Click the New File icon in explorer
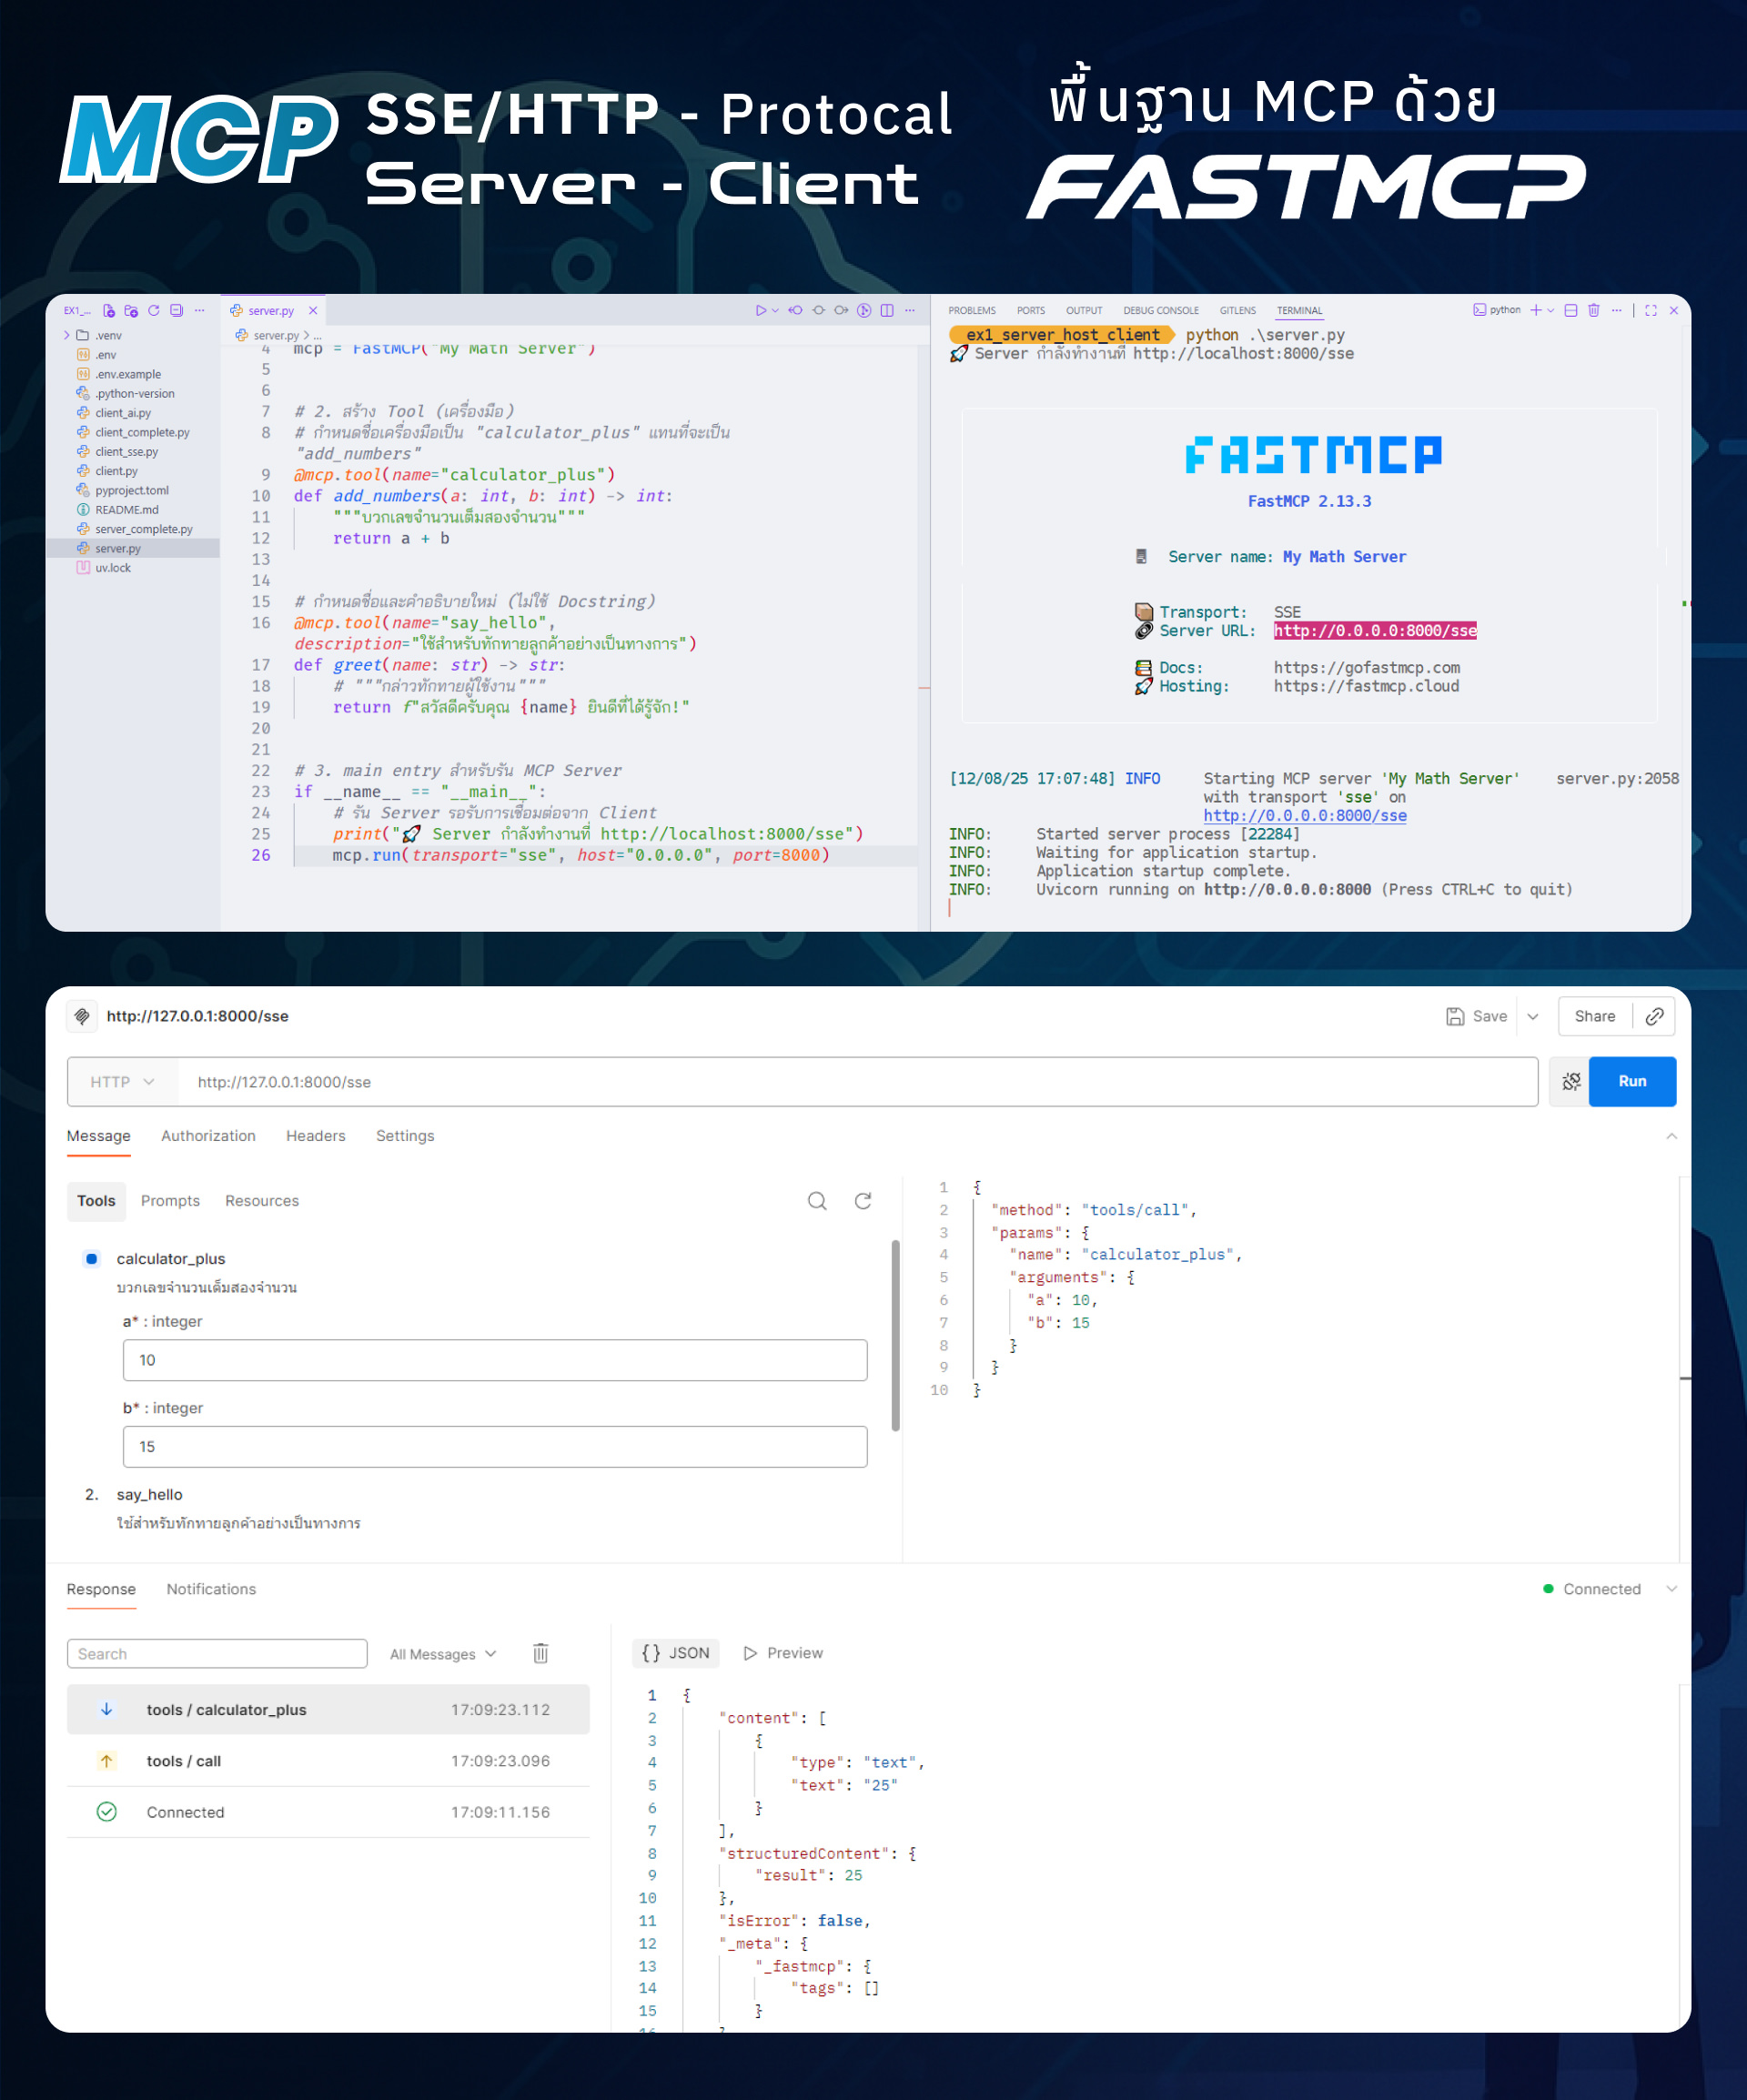Image resolution: width=1747 pixels, height=2100 pixels. 108,311
